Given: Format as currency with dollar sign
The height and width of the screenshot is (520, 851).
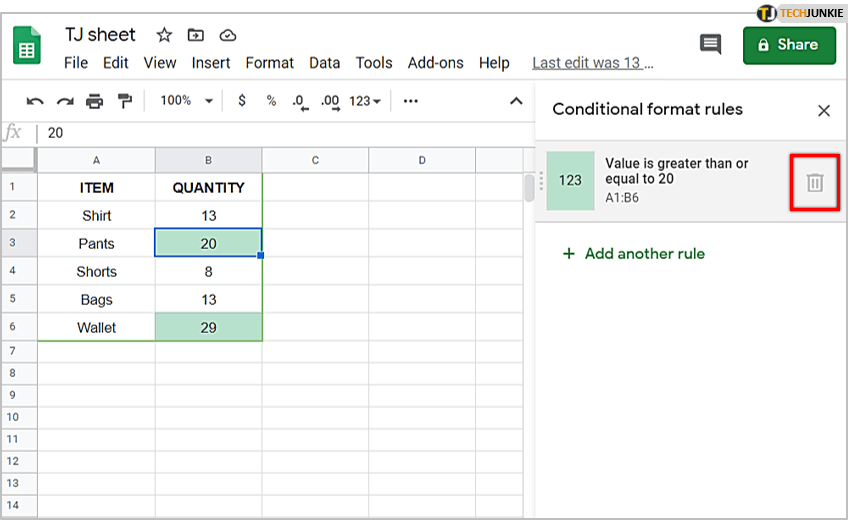Looking at the screenshot, I should tap(242, 101).
